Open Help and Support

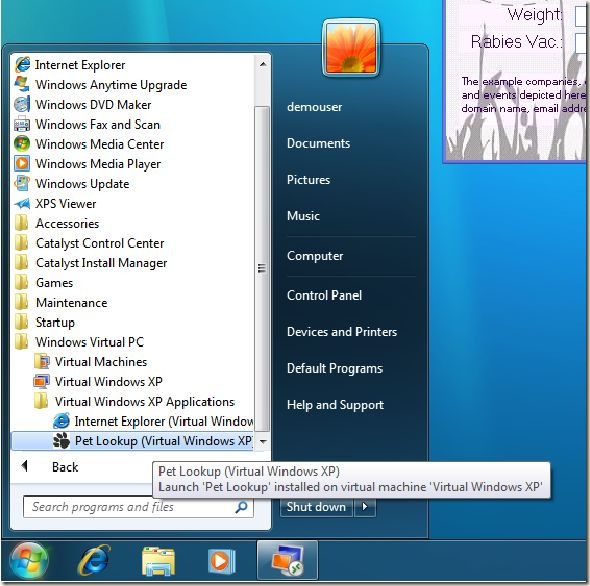(x=335, y=405)
